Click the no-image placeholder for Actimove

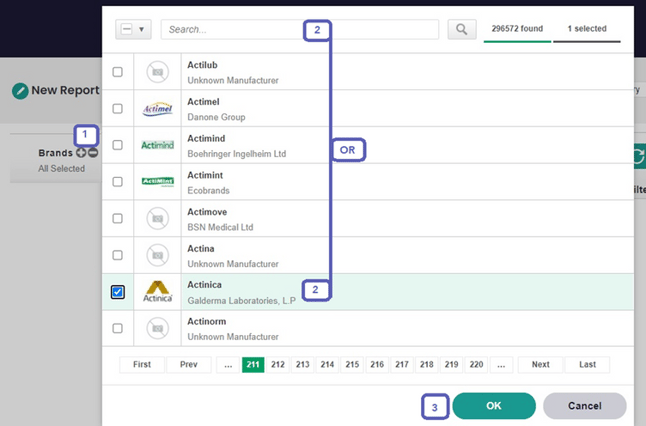157,218
